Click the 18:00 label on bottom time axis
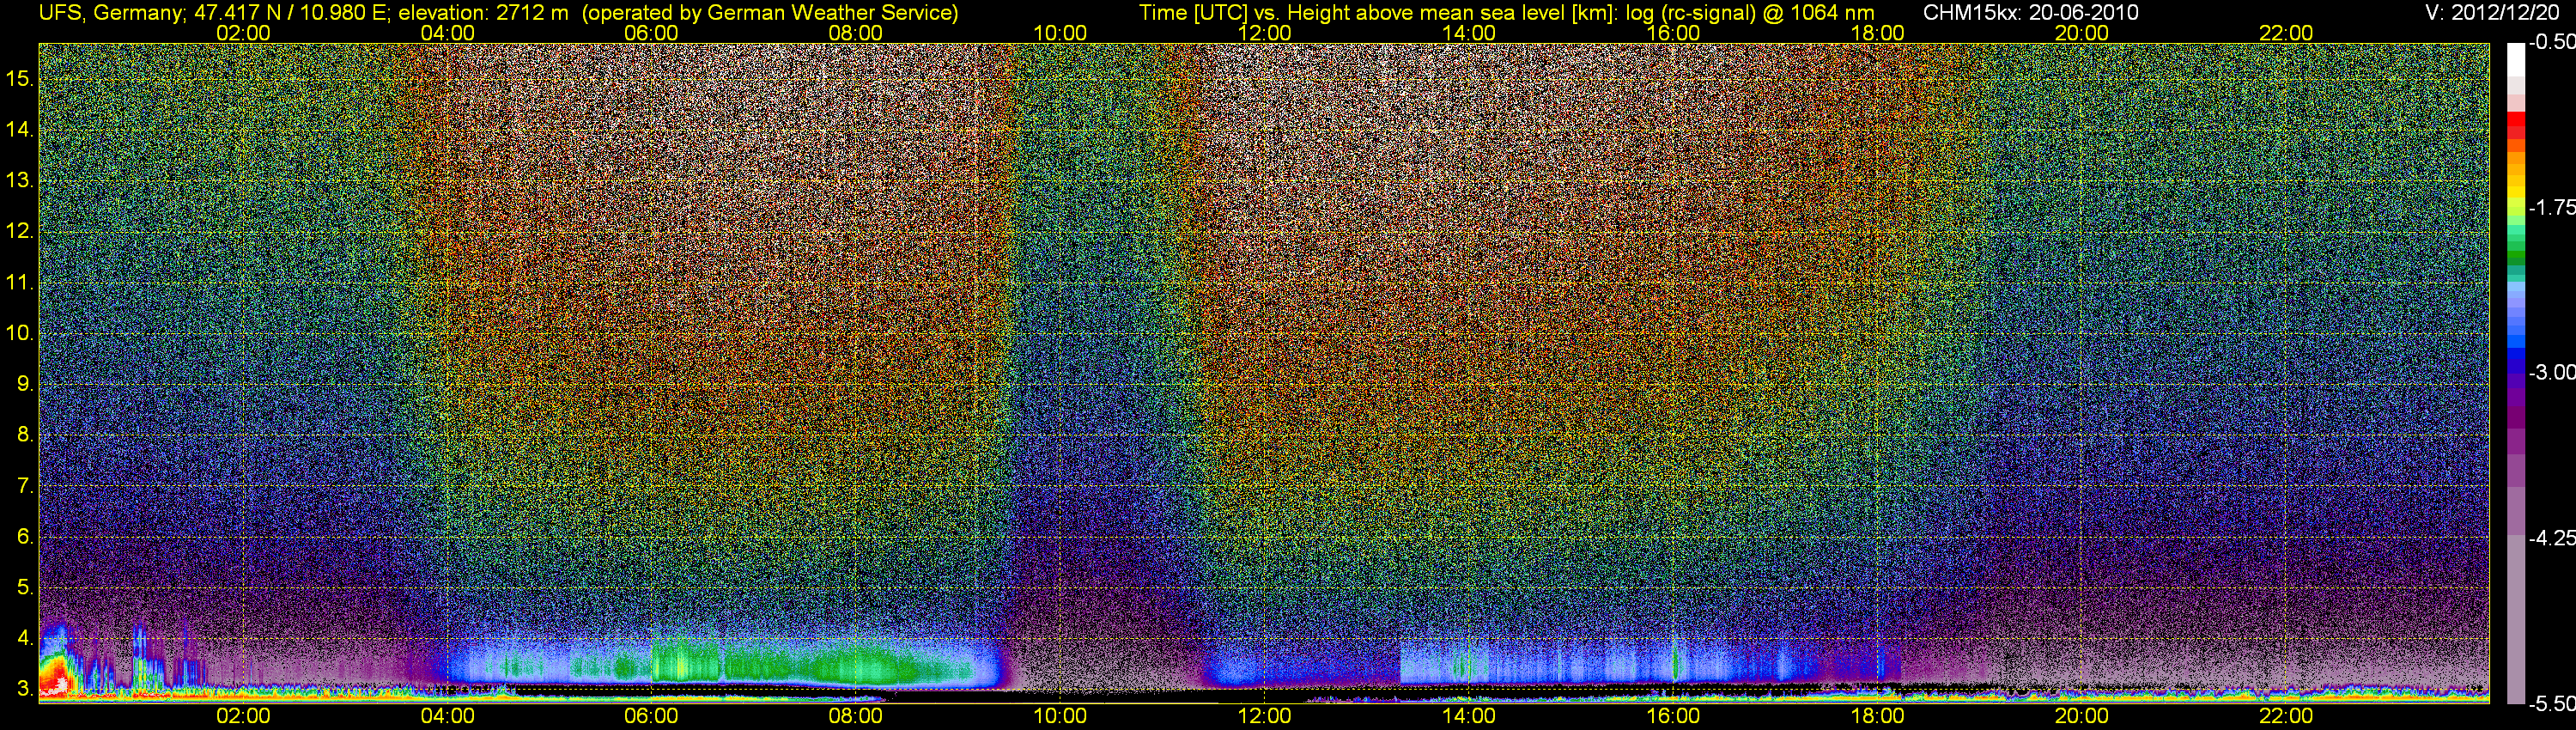 (x=1877, y=716)
